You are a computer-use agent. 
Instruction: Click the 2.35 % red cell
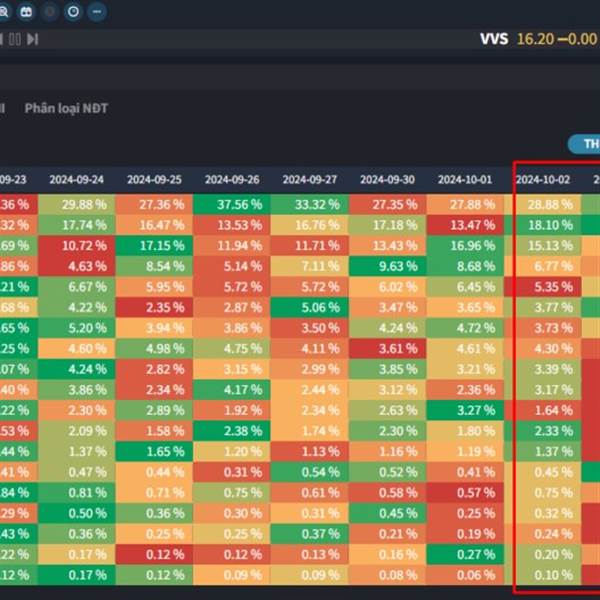(x=154, y=307)
